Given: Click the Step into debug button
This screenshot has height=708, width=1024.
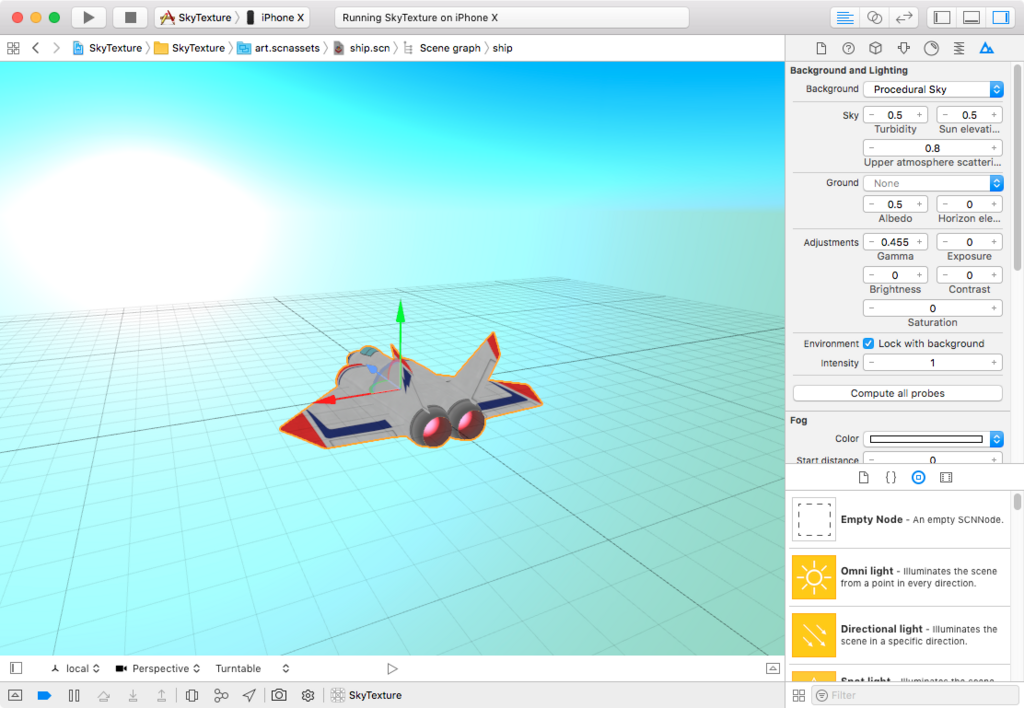Looking at the screenshot, I should [133, 696].
